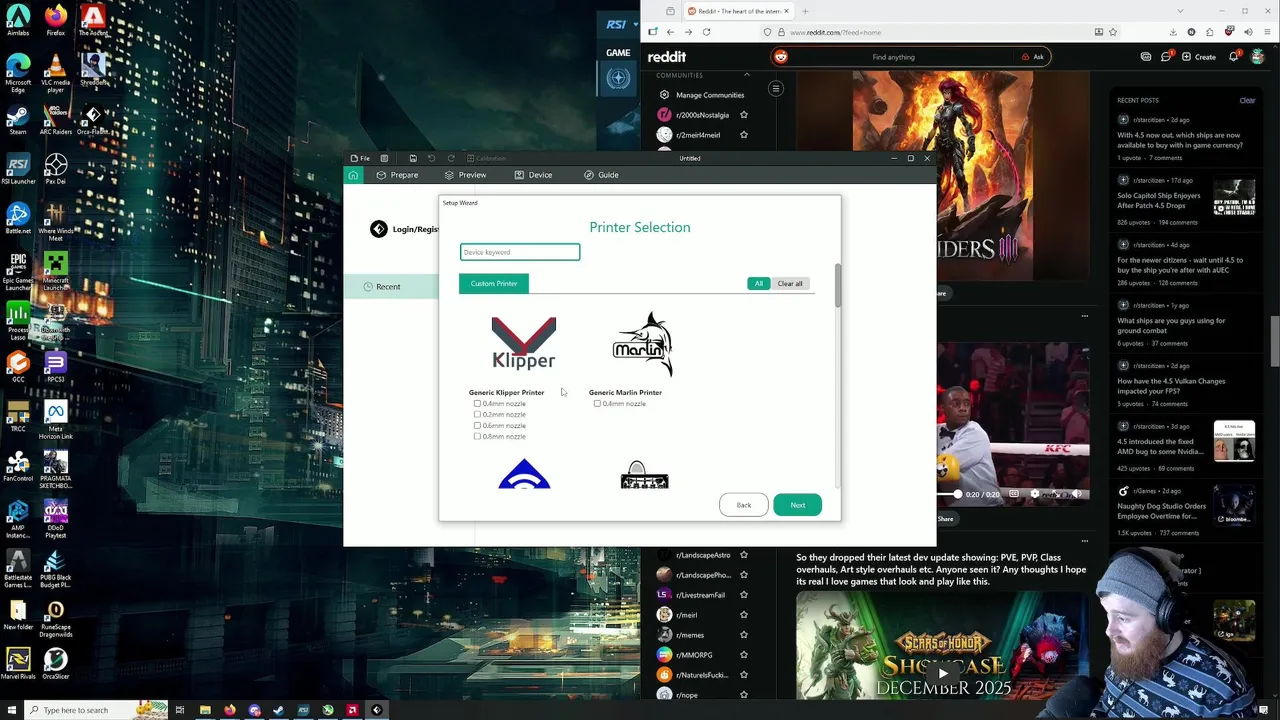
Task: Select the Marlin logo printer image
Action: (643, 344)
